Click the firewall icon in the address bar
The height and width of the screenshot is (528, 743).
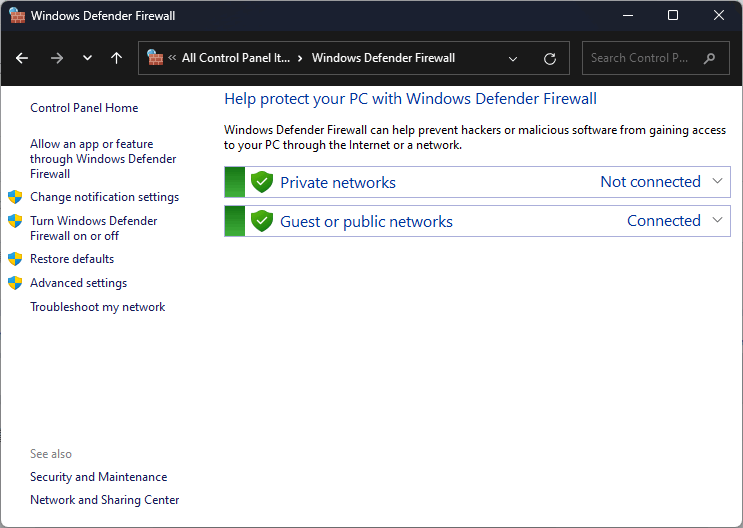(x=155, y=58)
